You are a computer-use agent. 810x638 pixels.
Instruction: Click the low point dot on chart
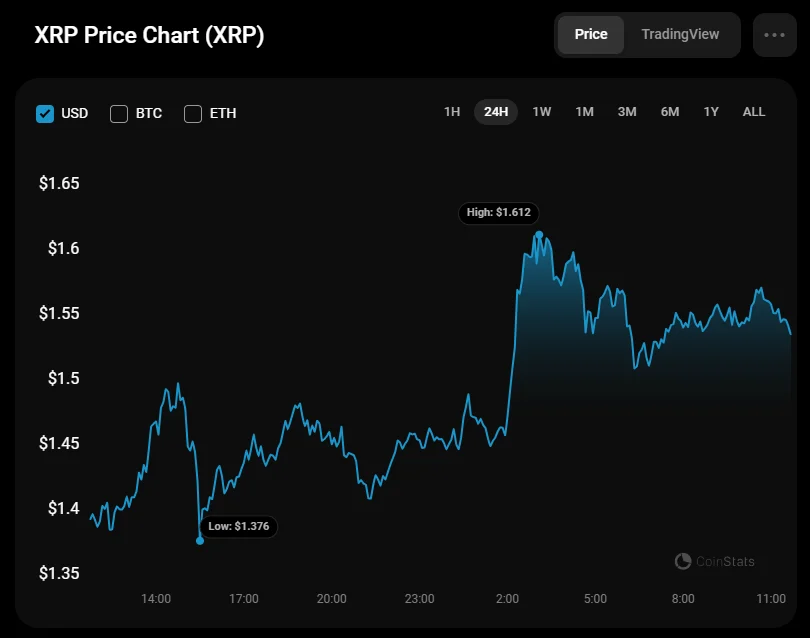coord(200,541)
